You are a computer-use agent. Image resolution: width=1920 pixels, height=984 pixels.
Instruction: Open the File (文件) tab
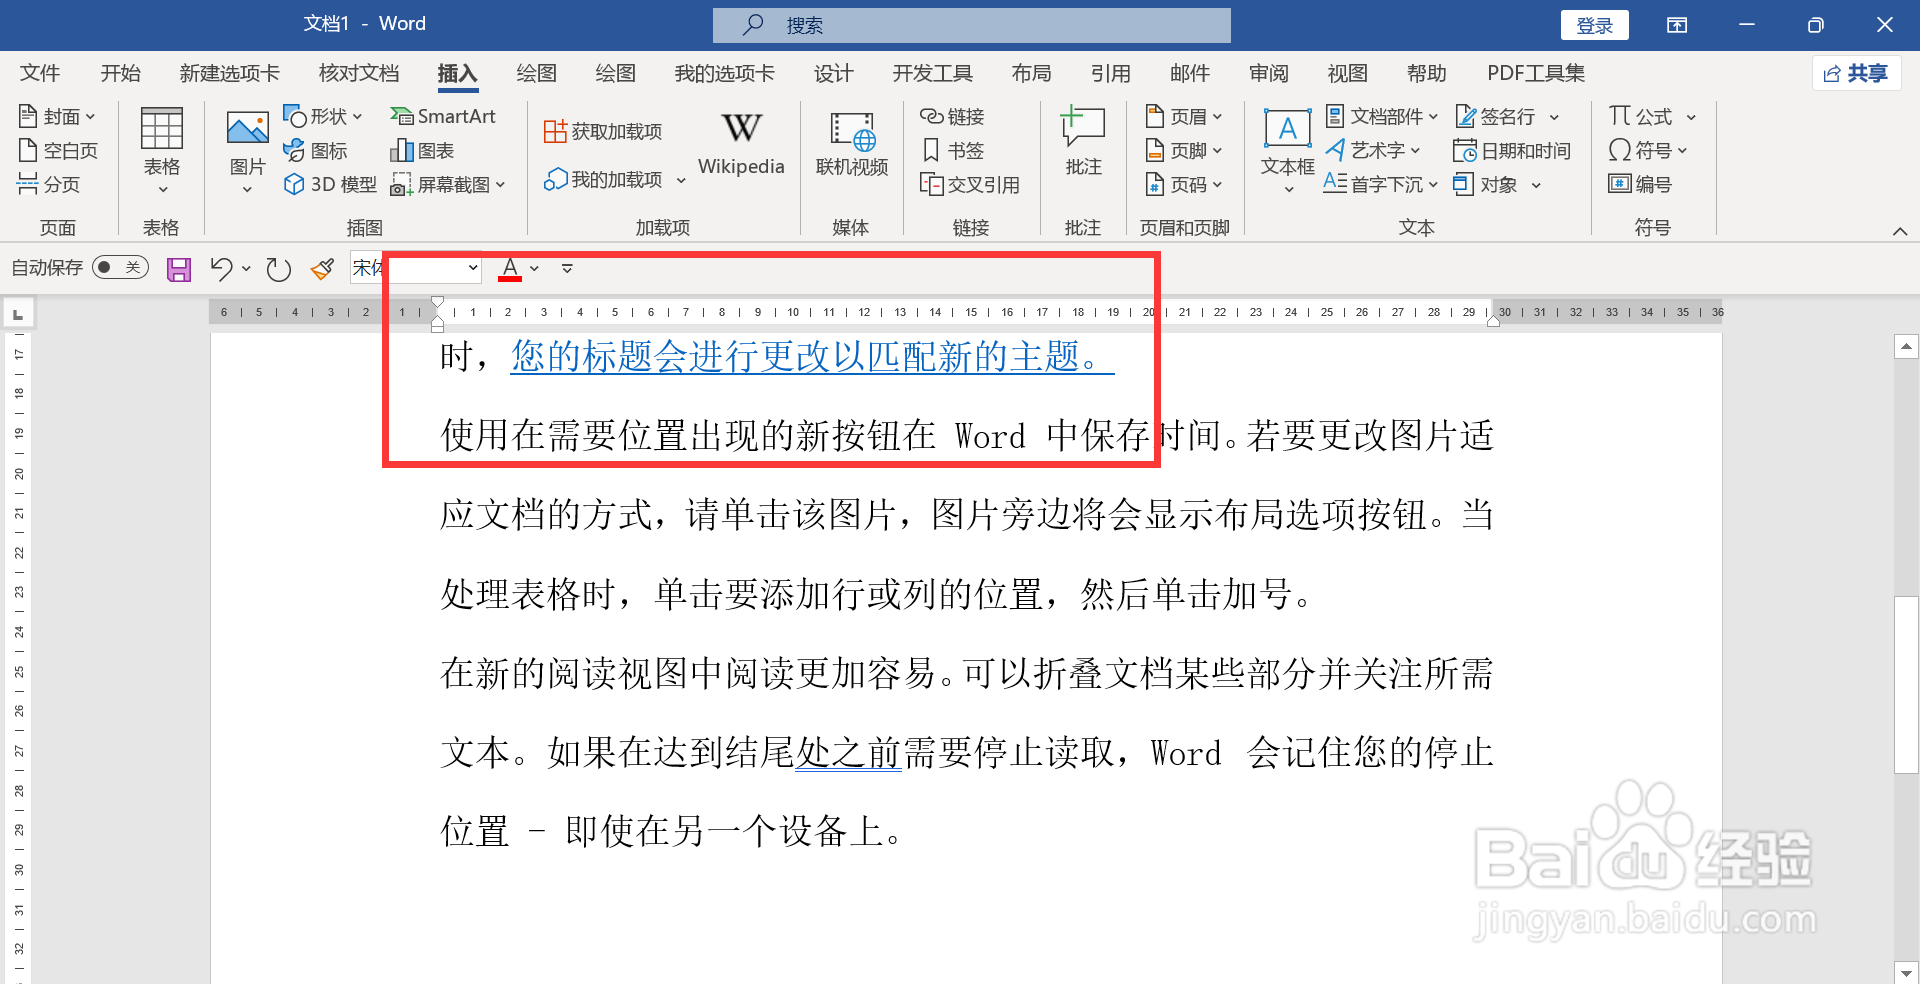click(x=40, y=73)
